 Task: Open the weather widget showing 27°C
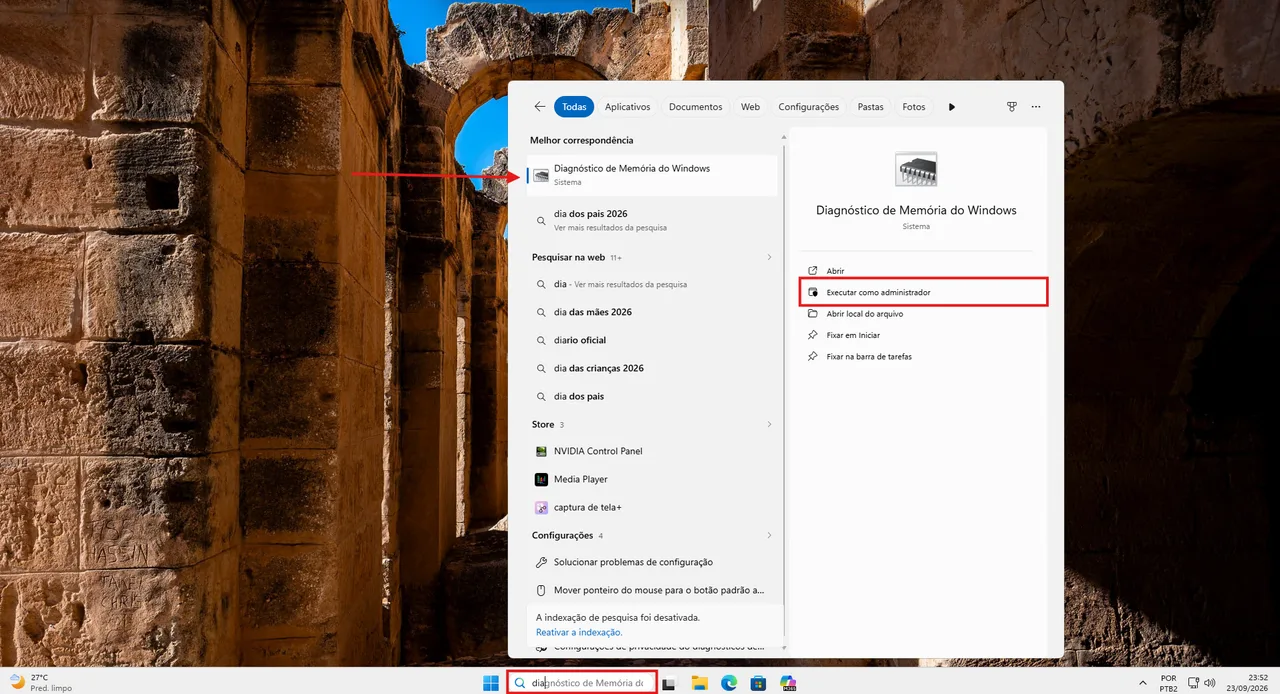[x=40, y=683]
